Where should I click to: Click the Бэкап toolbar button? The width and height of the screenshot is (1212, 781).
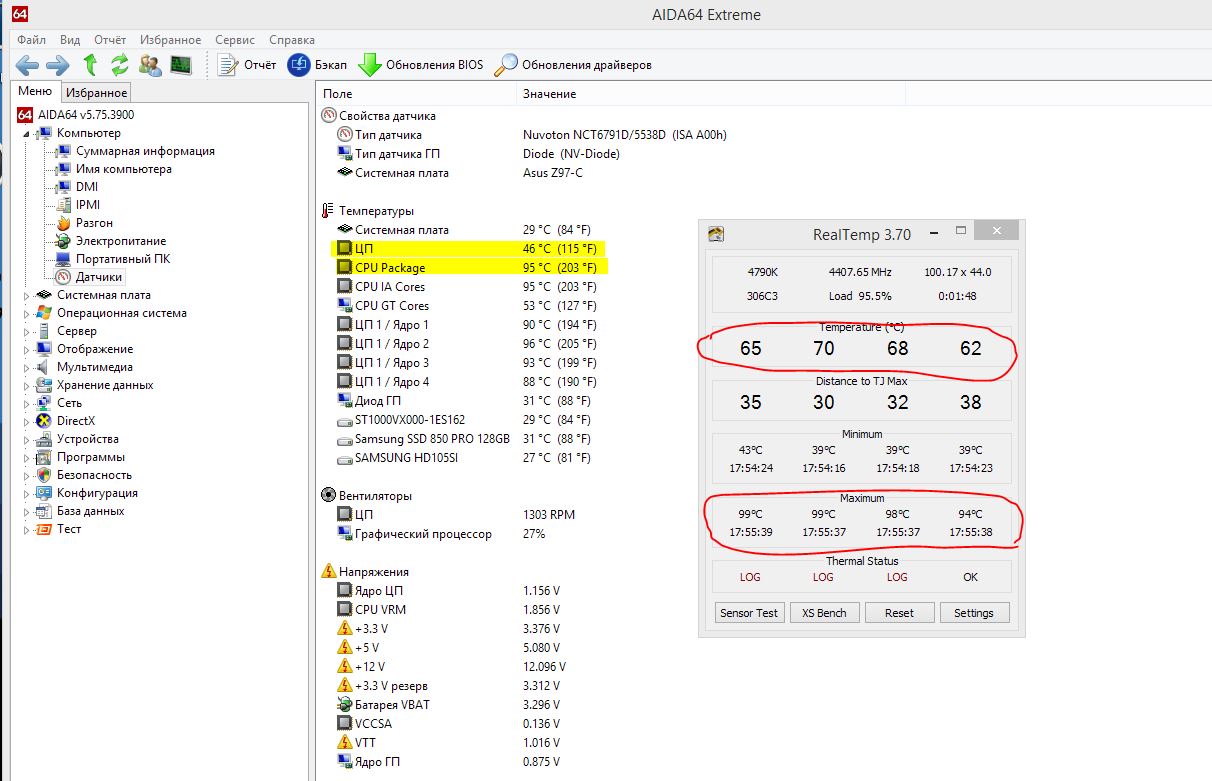(x=317, y=65)
